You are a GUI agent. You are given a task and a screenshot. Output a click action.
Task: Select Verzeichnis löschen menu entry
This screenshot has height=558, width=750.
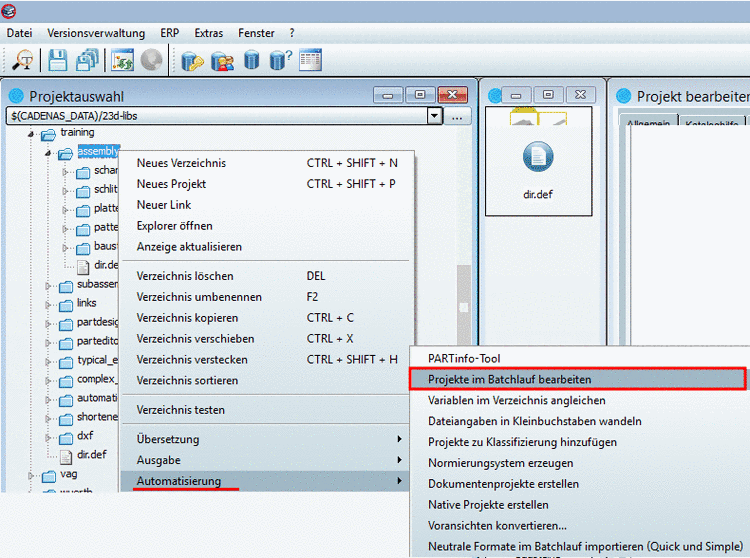click(266, 276)
